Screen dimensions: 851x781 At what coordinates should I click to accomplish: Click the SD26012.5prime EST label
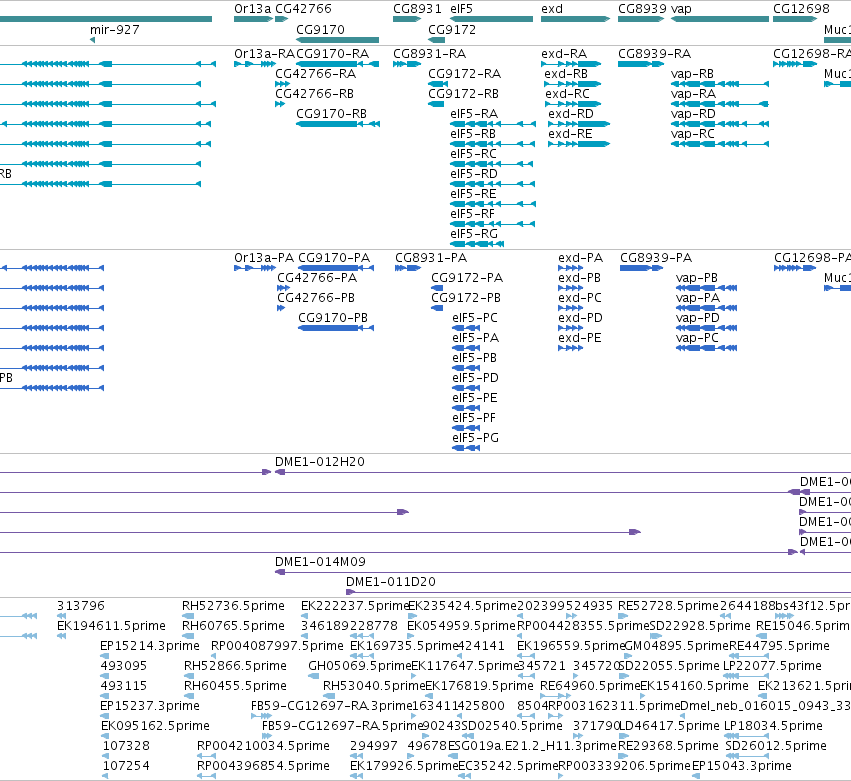click(x=776, y=746)
